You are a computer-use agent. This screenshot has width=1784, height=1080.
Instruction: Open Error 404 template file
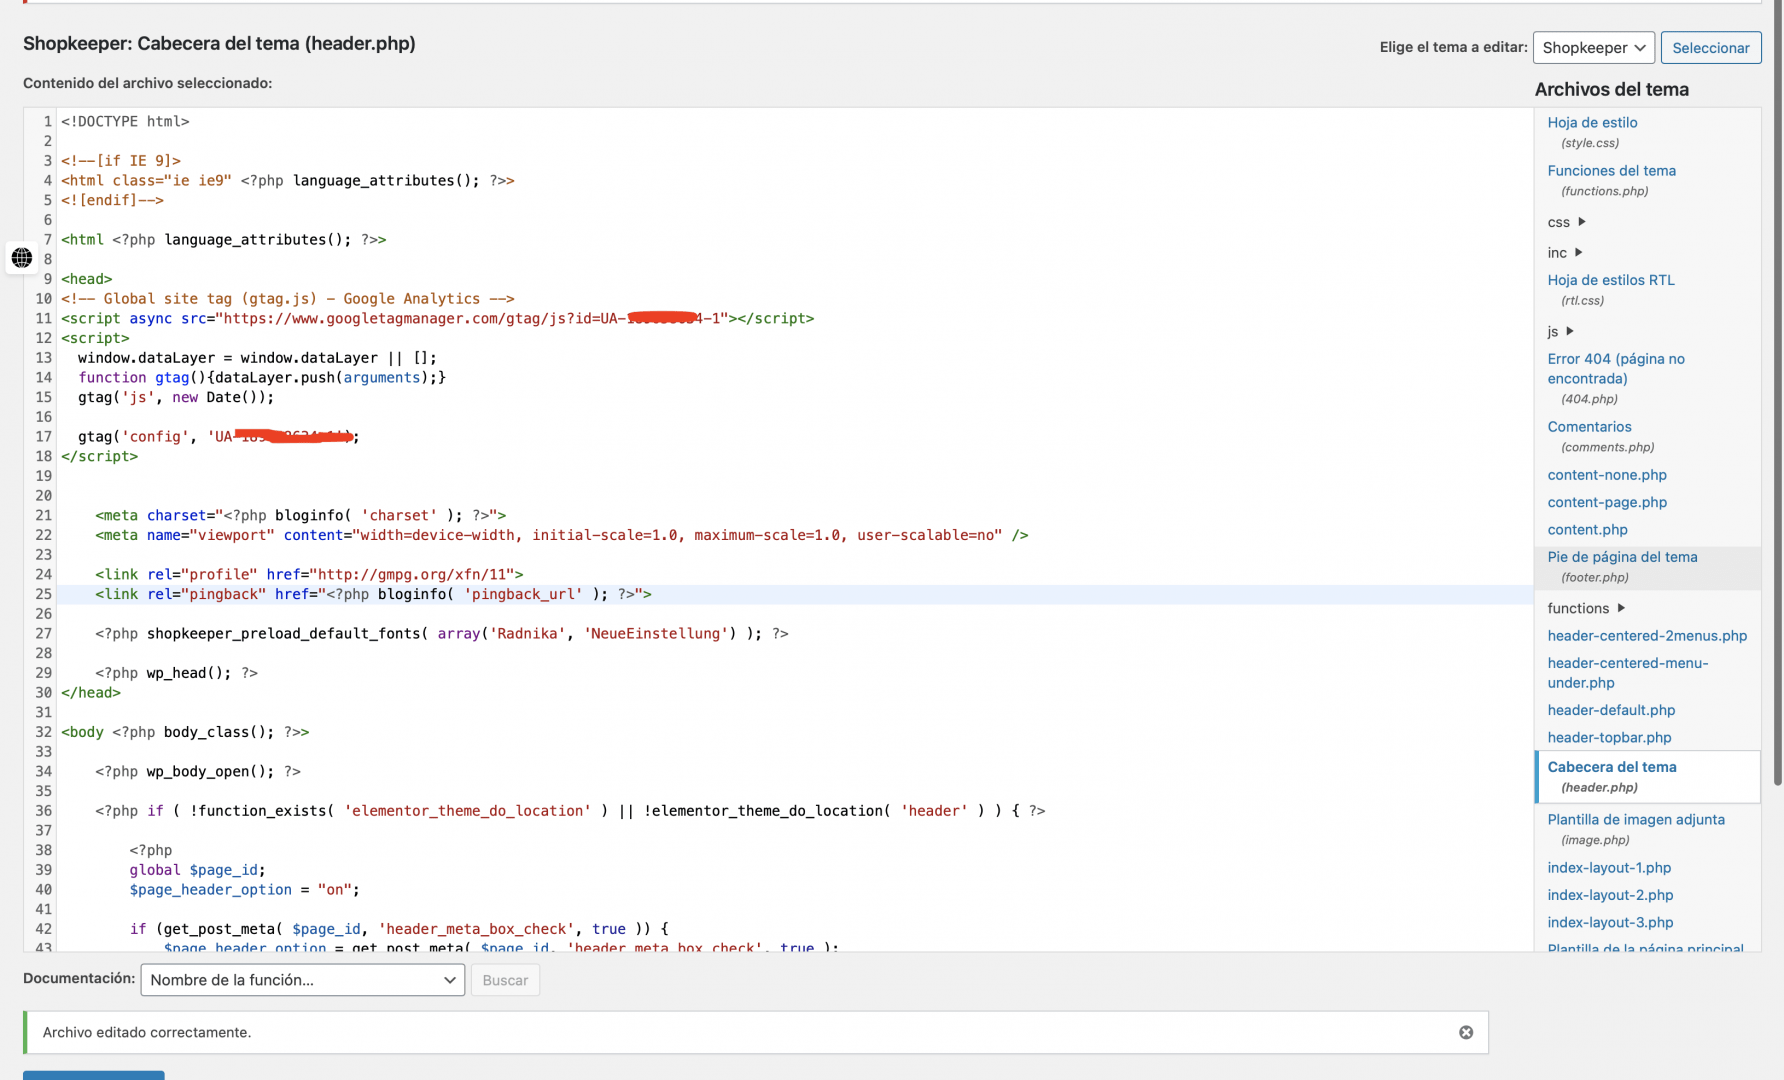(x=1615, y=368)
